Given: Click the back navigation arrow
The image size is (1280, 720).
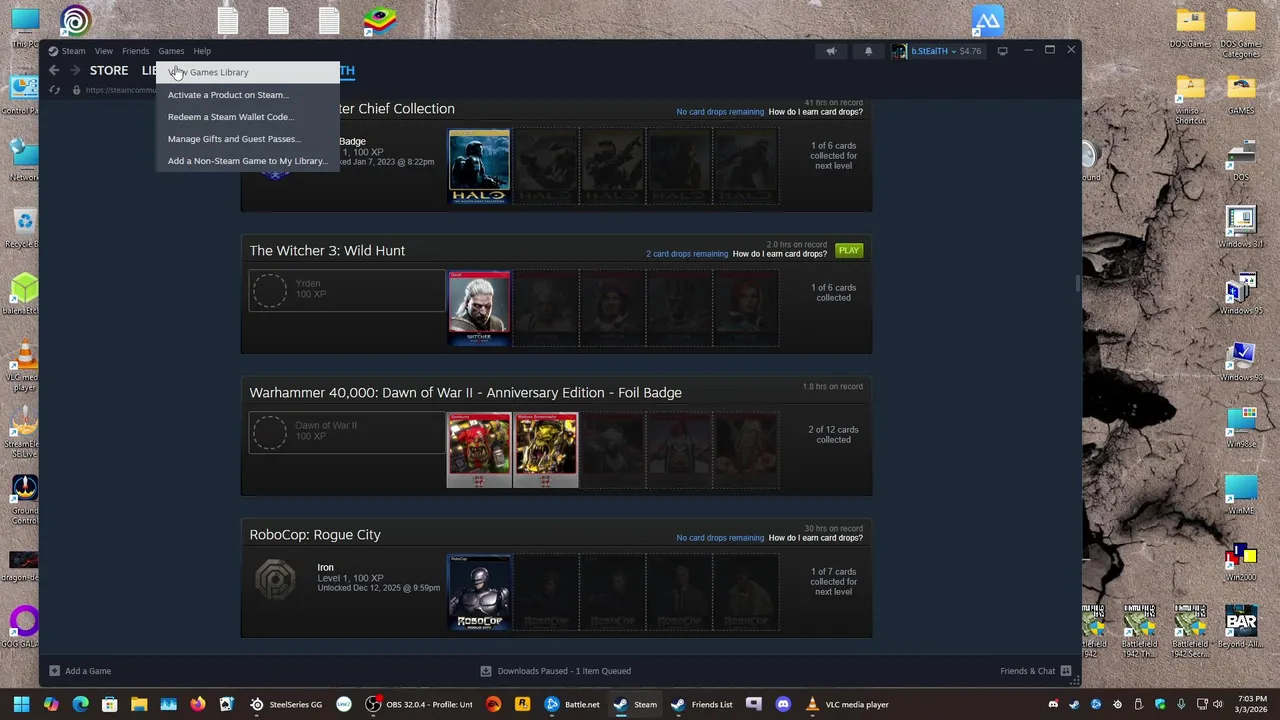Looking at the screenshot, I should (54, 71).
